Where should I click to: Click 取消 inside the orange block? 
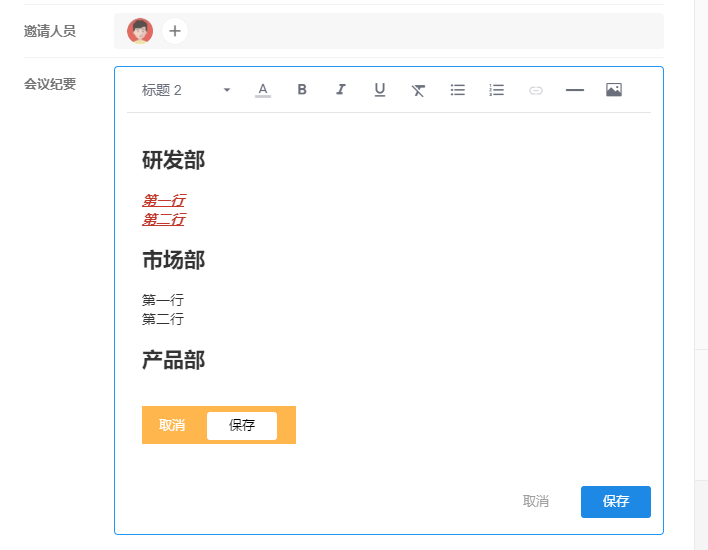pos(172,425)
